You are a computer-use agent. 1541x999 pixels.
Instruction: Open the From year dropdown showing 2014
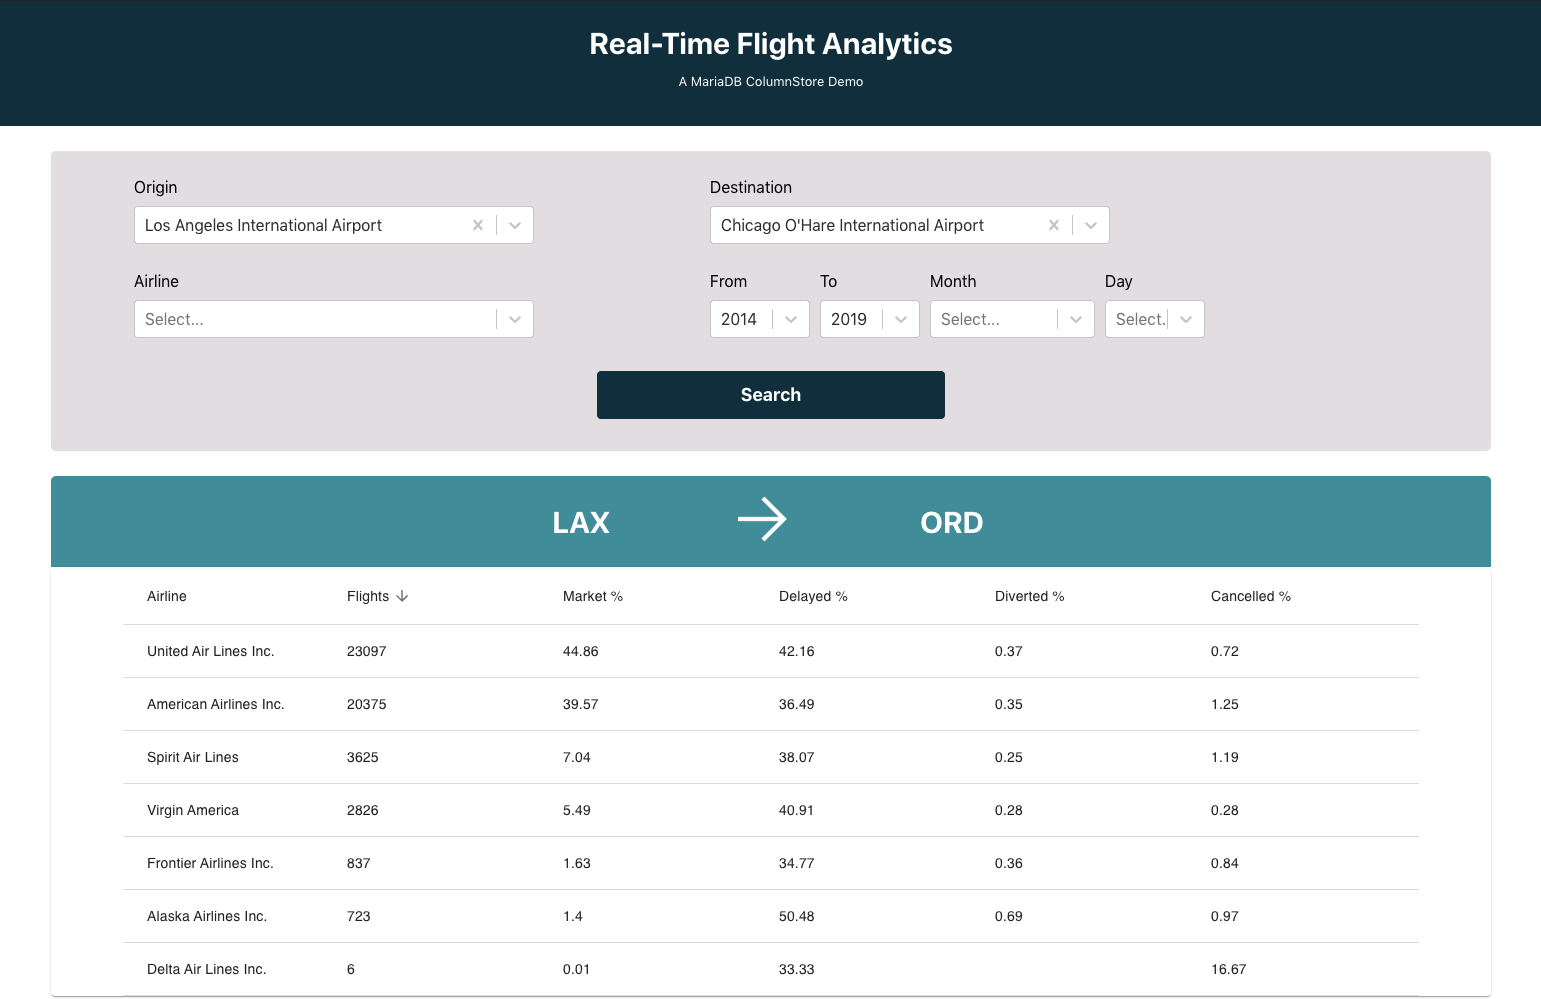[x=791, y=319]
